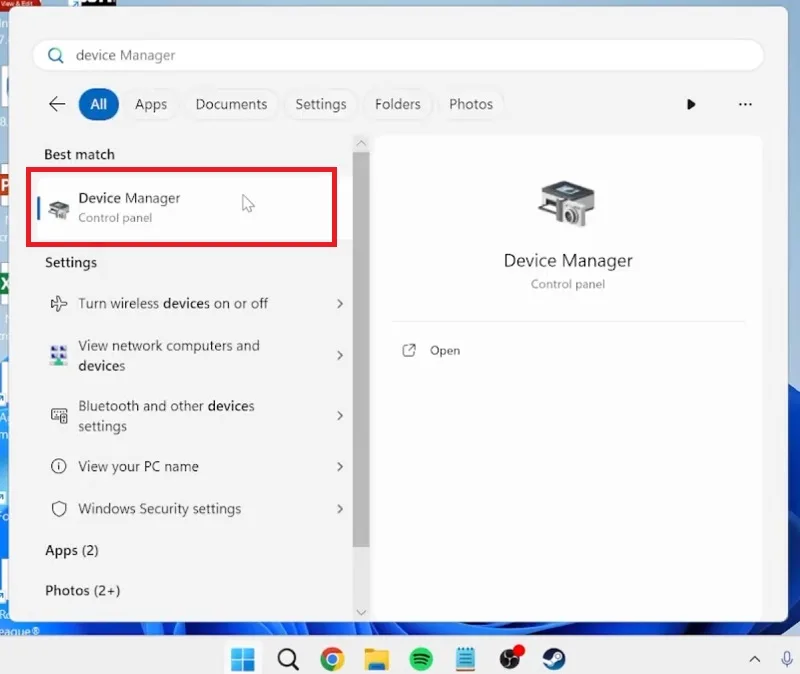The image size is (800, 674).
Task: Open Notepad from taskbar
Action: (465, 659)
